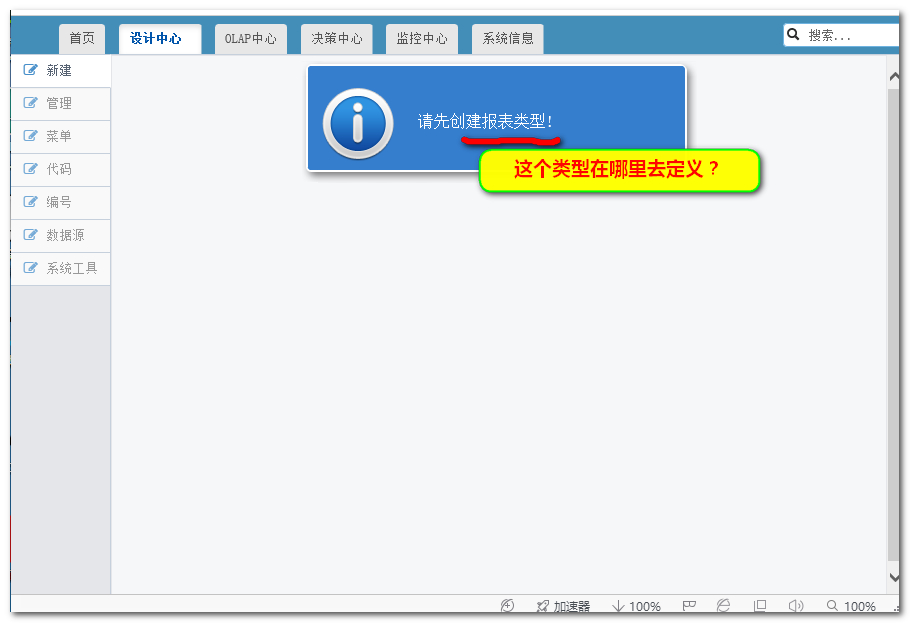Switch to the 设计中心 tab
This screenshot has height=623, width=910.
coord(160,38)
